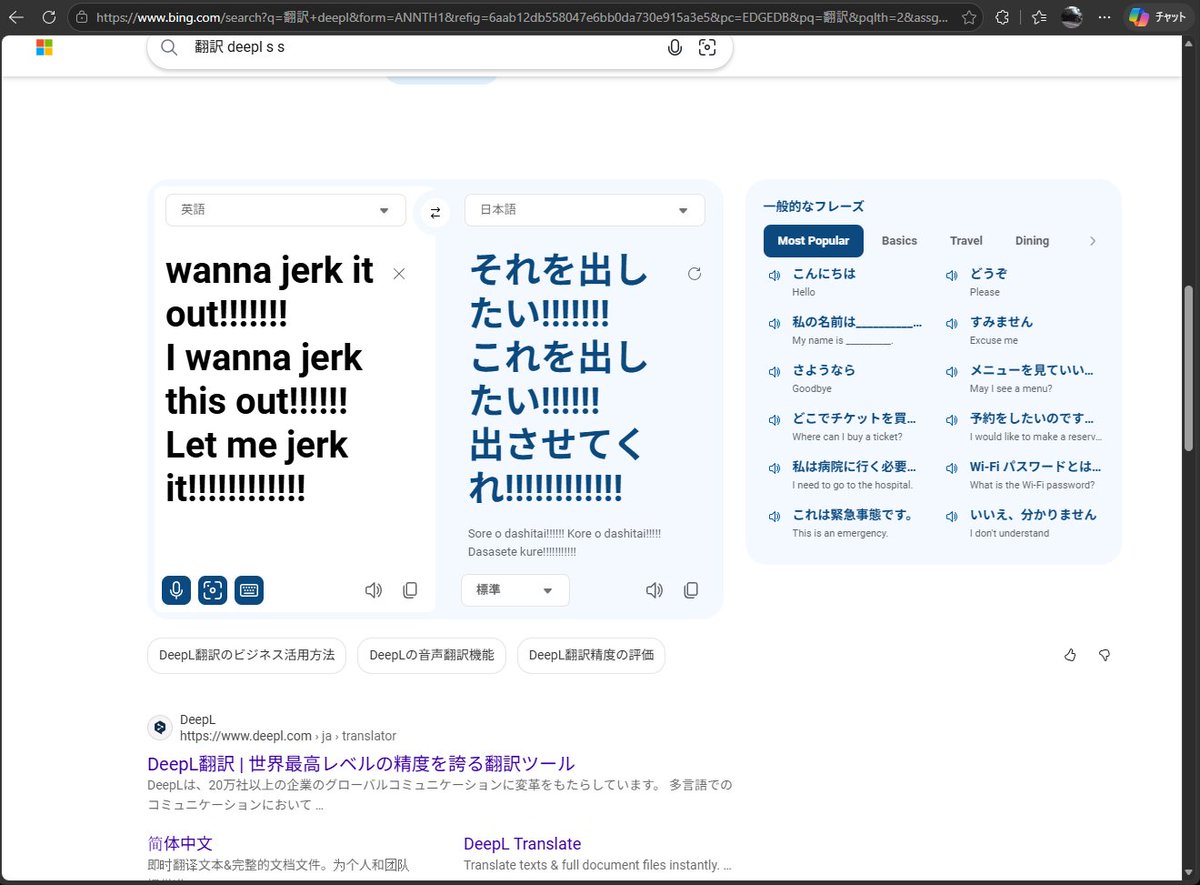Give thumbs up feedback
1200x885 pixels.
click(x=1070, y=655)
